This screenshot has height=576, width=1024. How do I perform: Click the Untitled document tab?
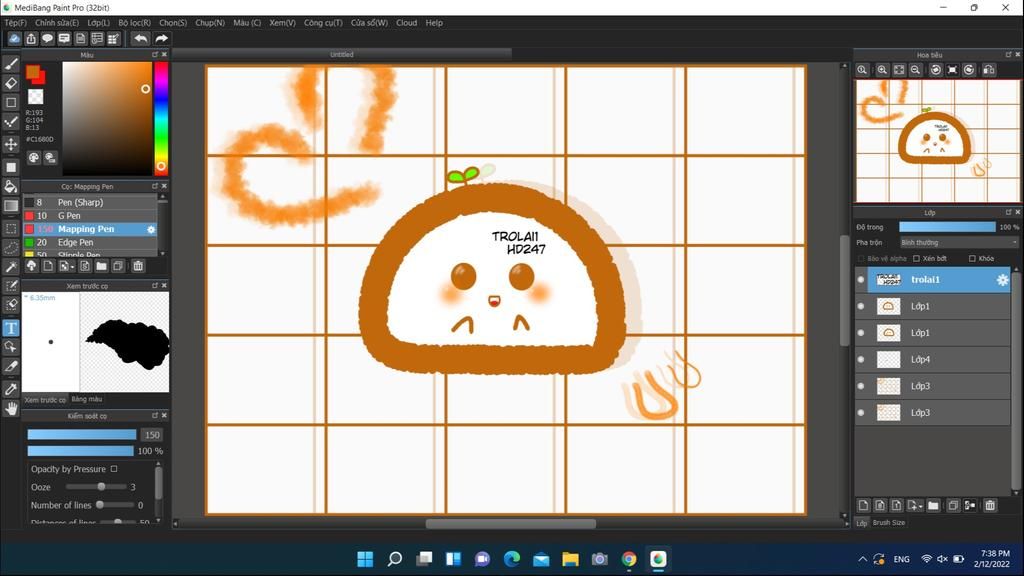342,55
